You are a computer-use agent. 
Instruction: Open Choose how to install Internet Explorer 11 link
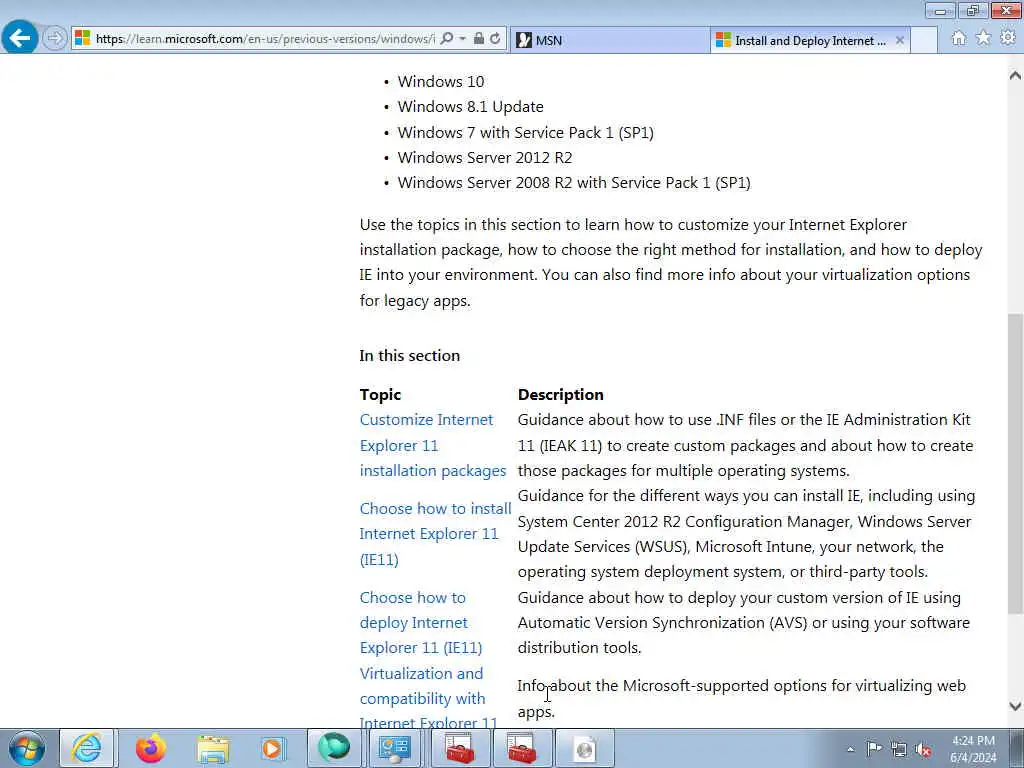click(436, 534)
